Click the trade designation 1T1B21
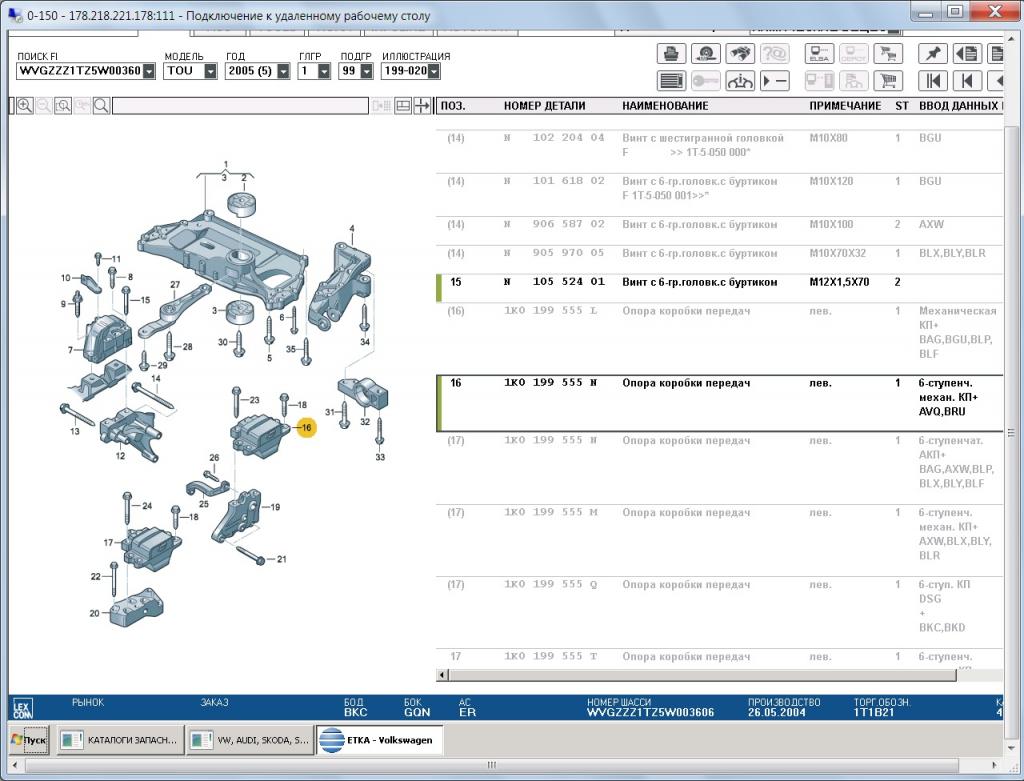 coord(873,712)
